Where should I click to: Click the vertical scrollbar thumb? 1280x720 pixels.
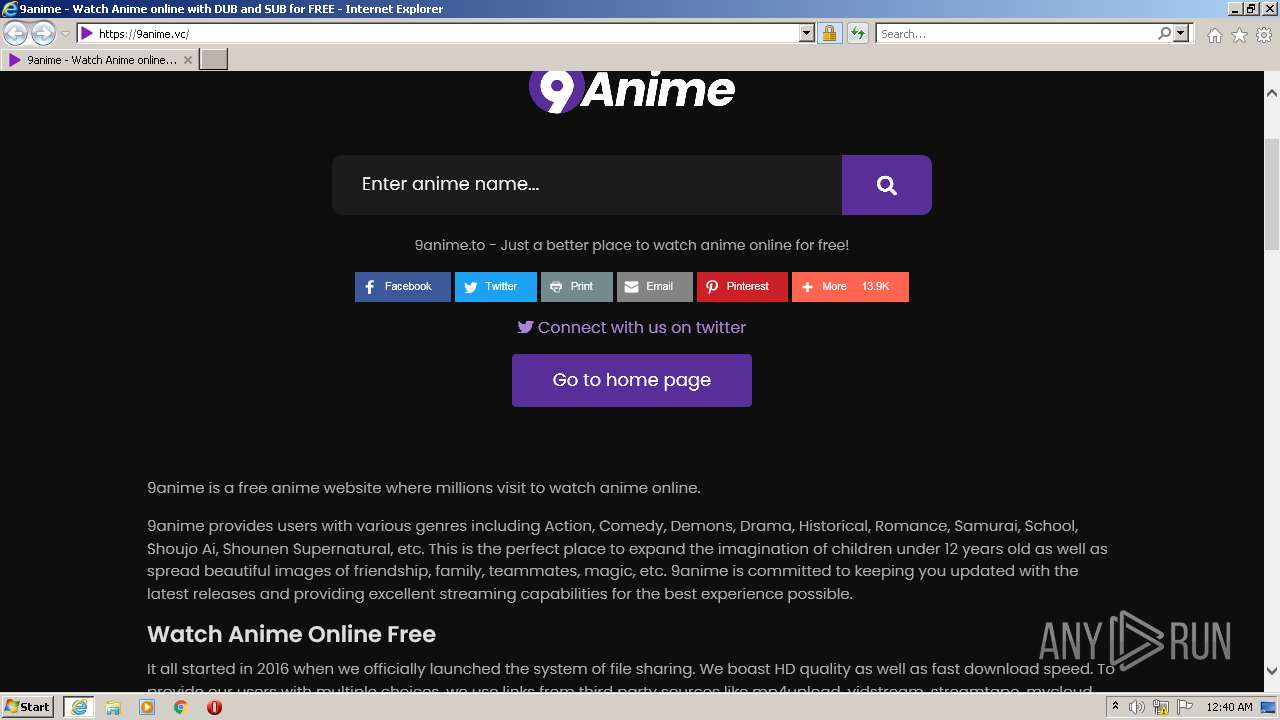[x=1272, y=195]
